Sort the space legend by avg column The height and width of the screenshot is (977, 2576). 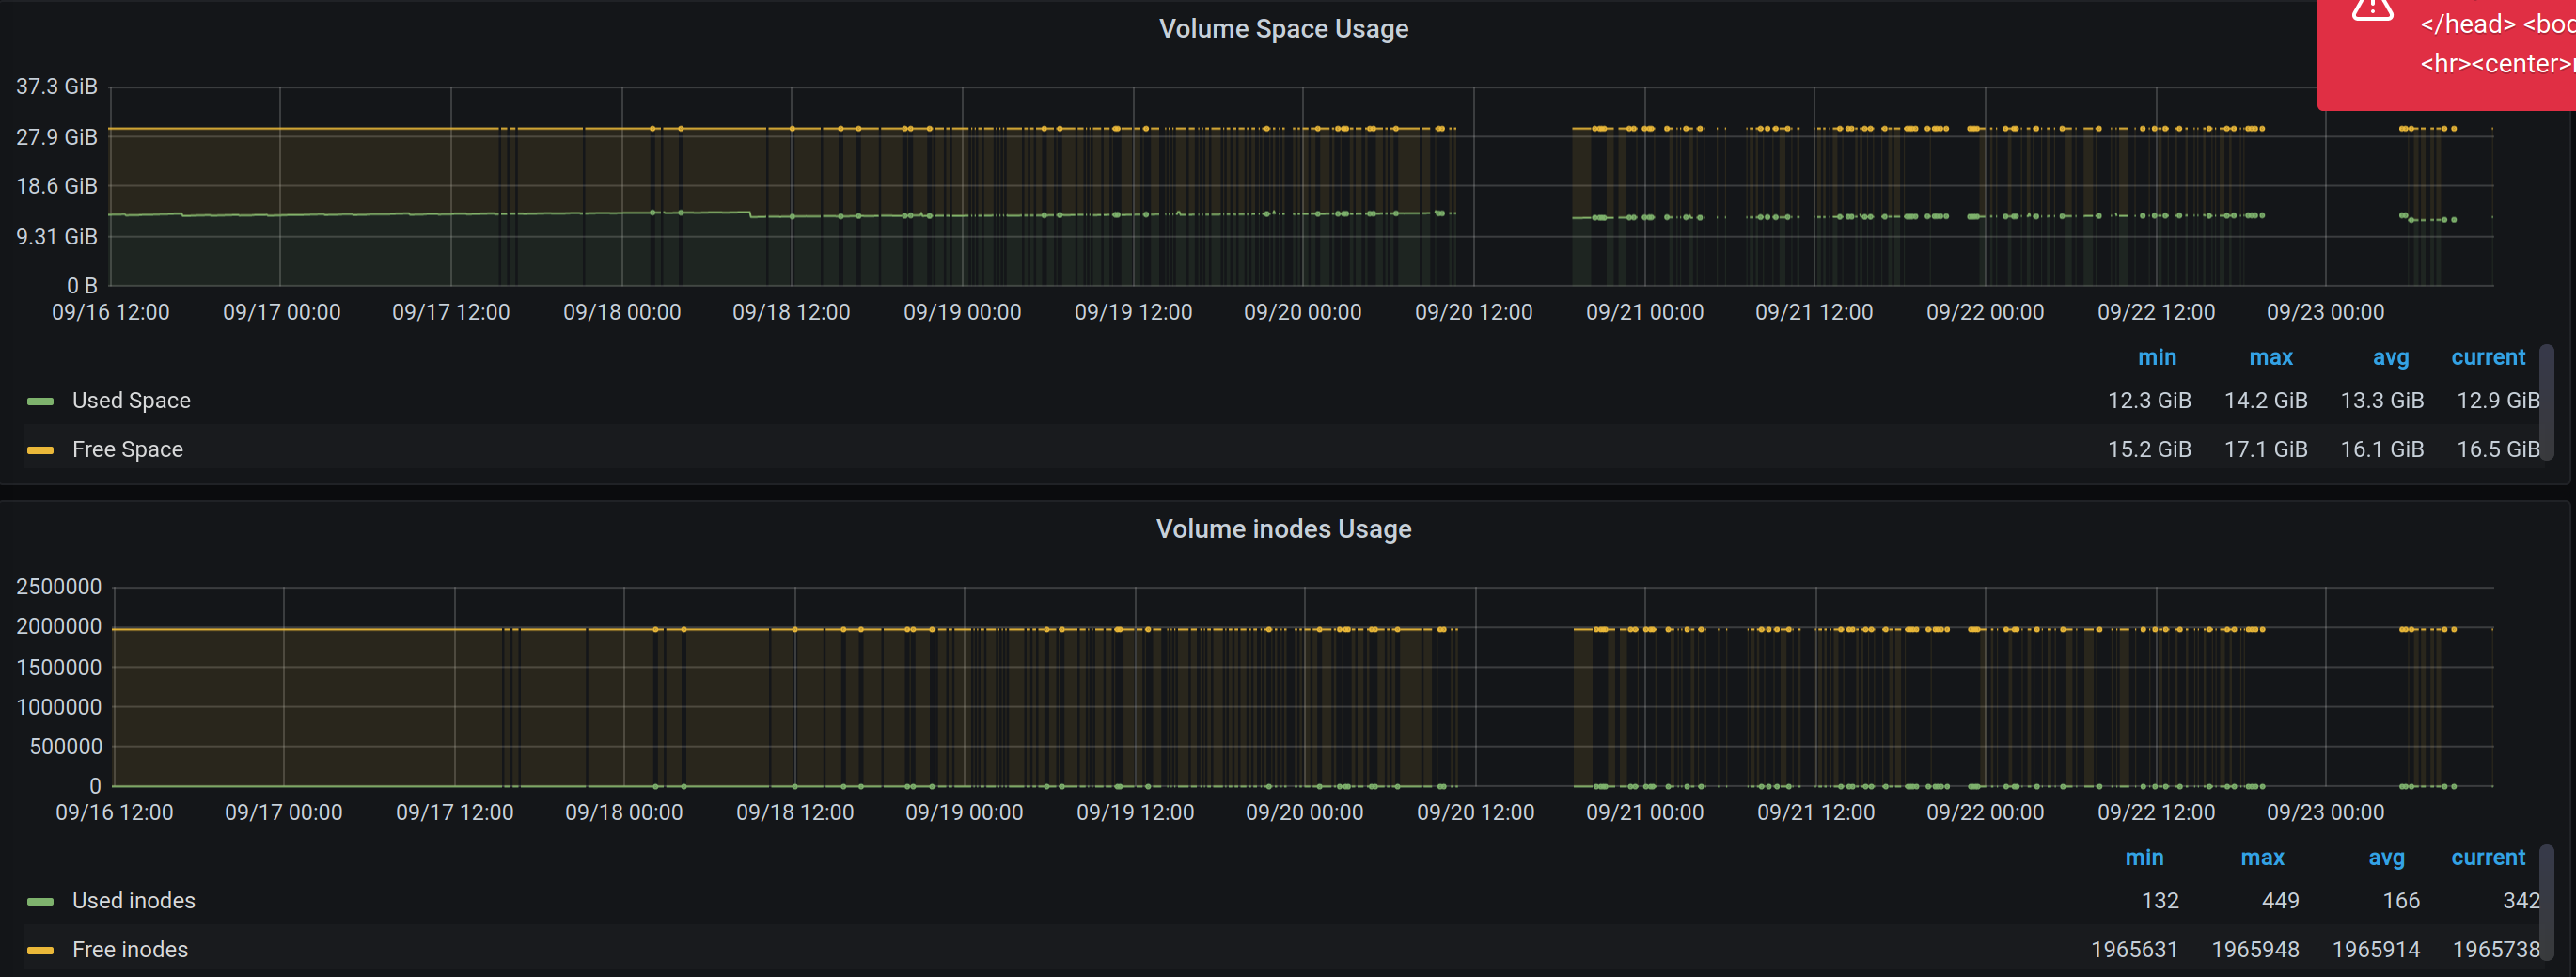tap(2390, 357)
